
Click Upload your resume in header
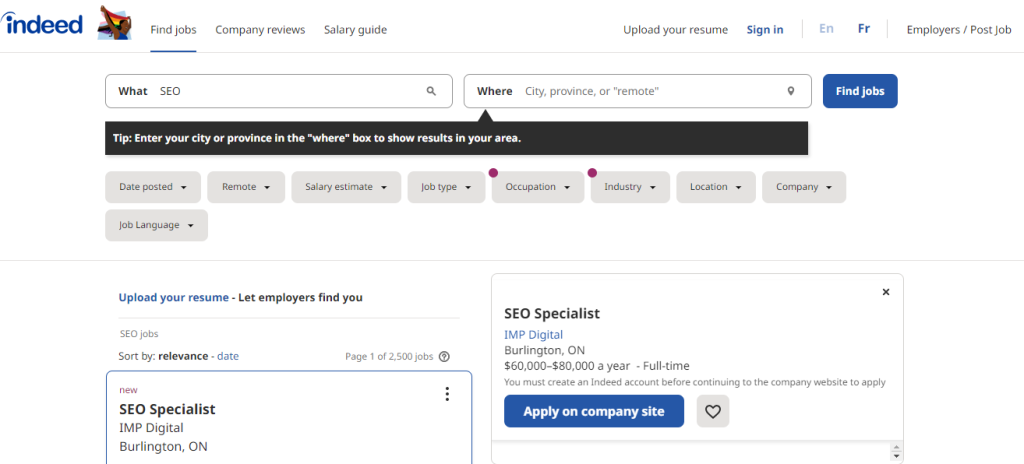[x=675, y=29]
